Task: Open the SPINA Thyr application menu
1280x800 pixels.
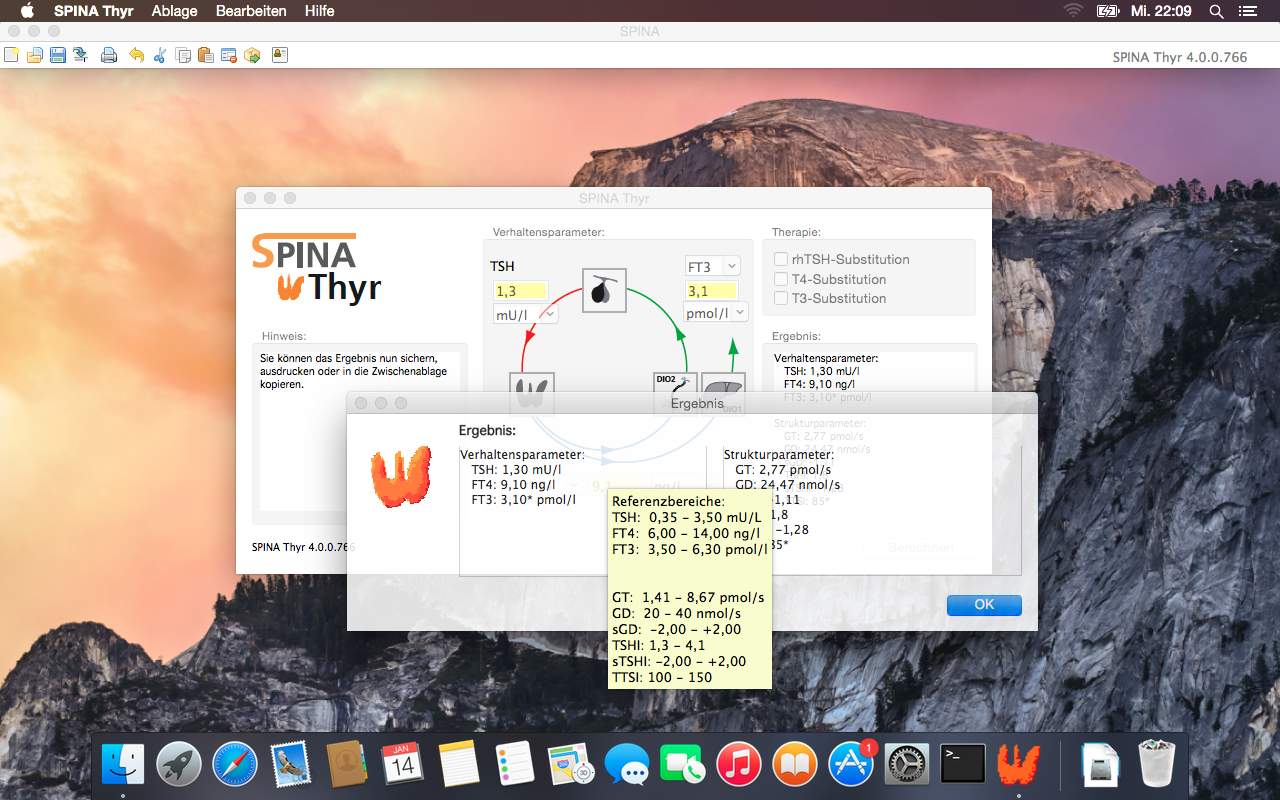Action: (94, 11)
